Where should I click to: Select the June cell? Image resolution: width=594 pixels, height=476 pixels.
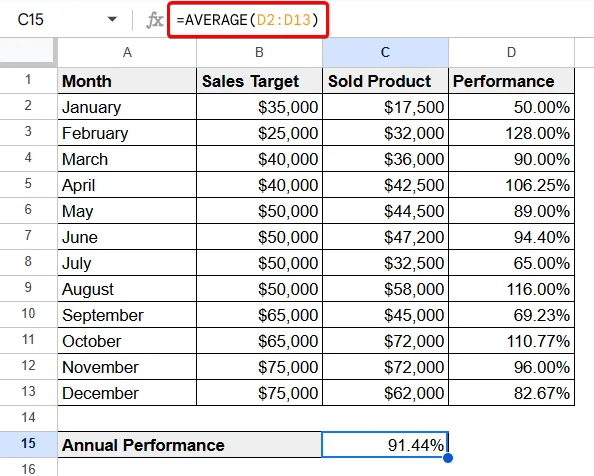tap(127, 237)
